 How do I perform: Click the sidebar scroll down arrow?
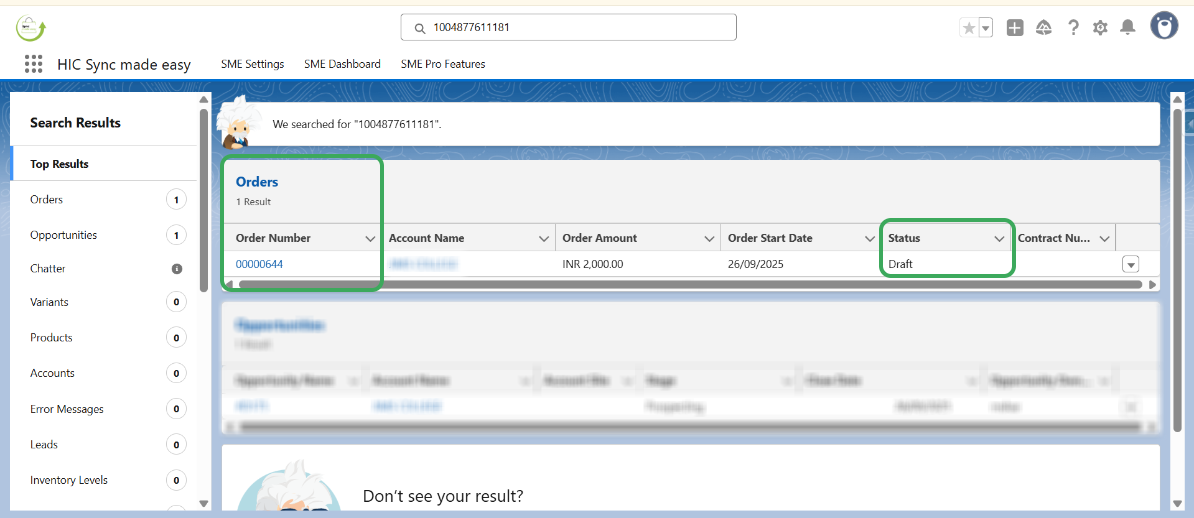(203, 503)
